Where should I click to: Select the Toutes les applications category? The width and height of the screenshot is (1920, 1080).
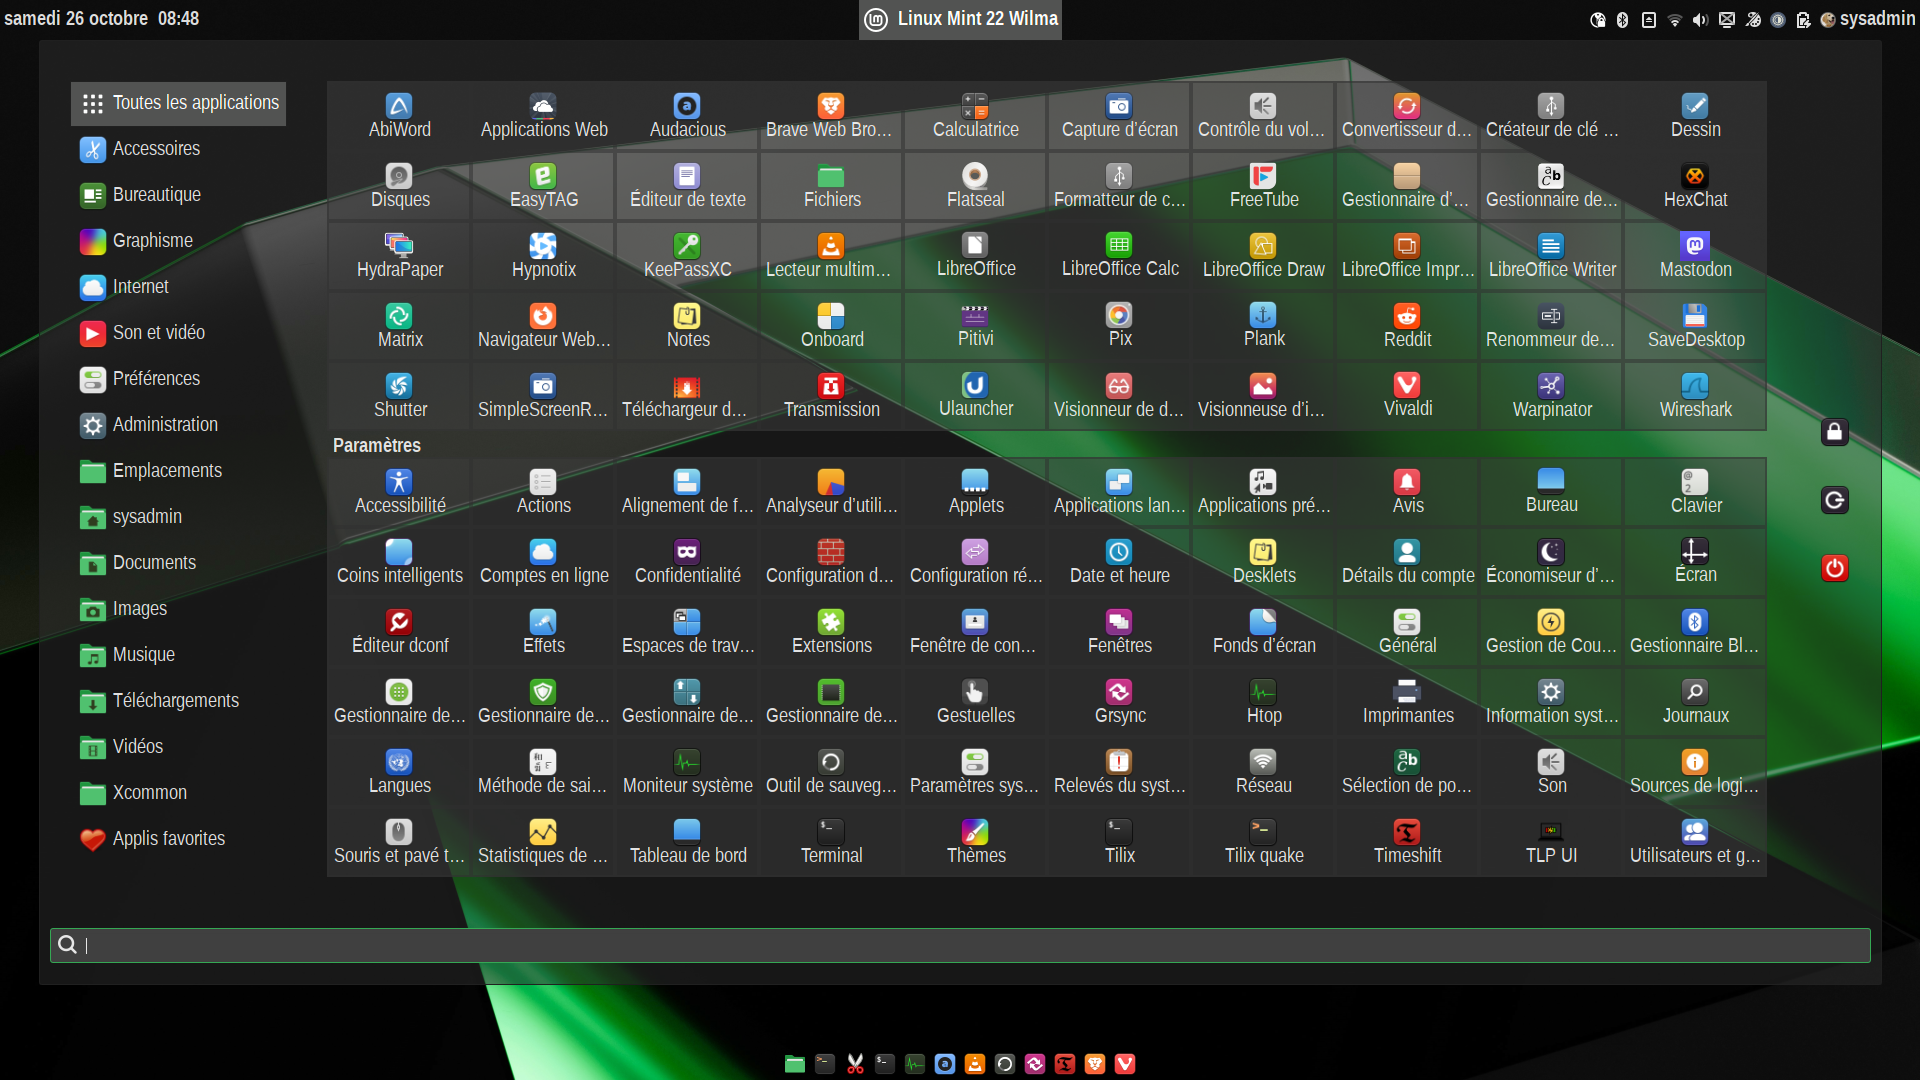pos(179,103)
